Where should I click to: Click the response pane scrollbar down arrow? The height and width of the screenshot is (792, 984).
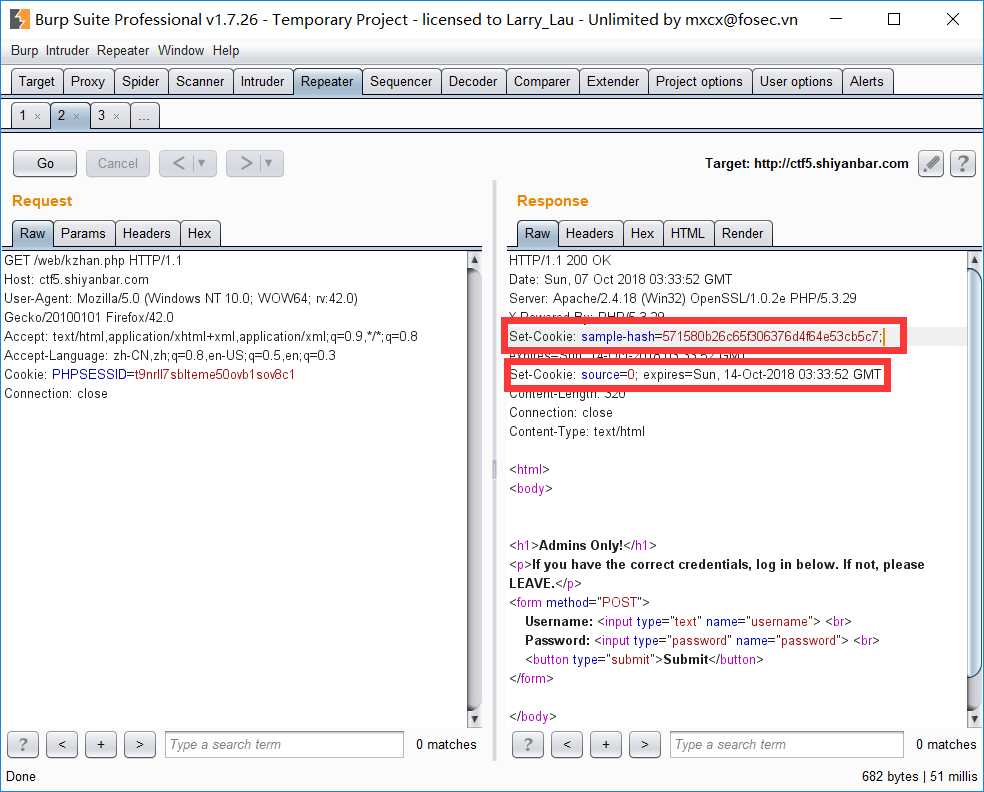[x=975, y=718]
